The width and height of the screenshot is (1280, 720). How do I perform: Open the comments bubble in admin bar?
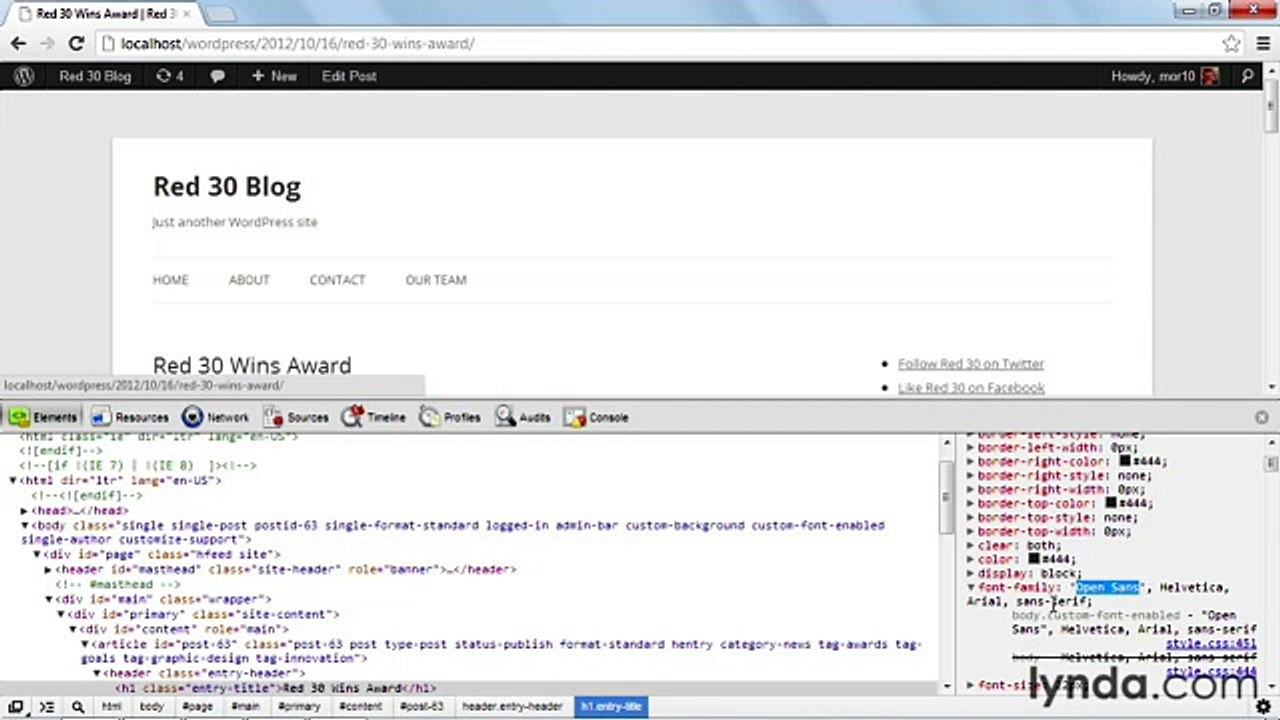pyautogui.click(x=217, y=76)
